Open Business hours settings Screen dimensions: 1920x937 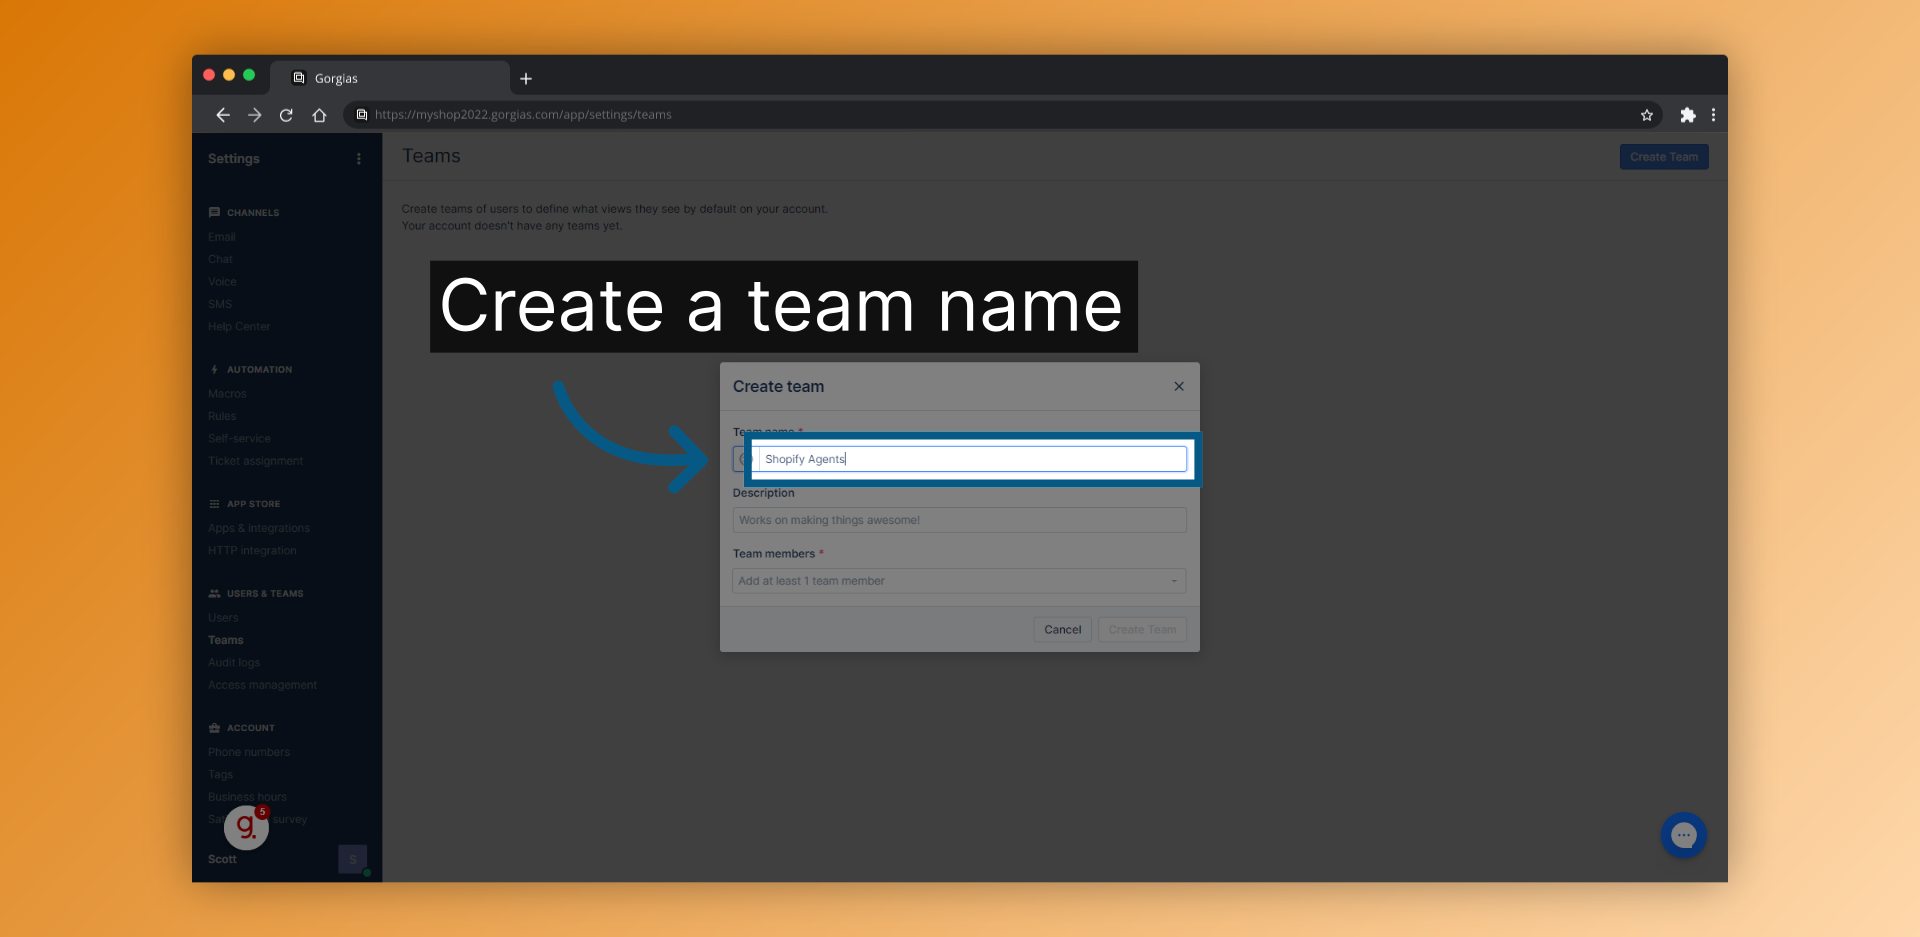point(247,797)
